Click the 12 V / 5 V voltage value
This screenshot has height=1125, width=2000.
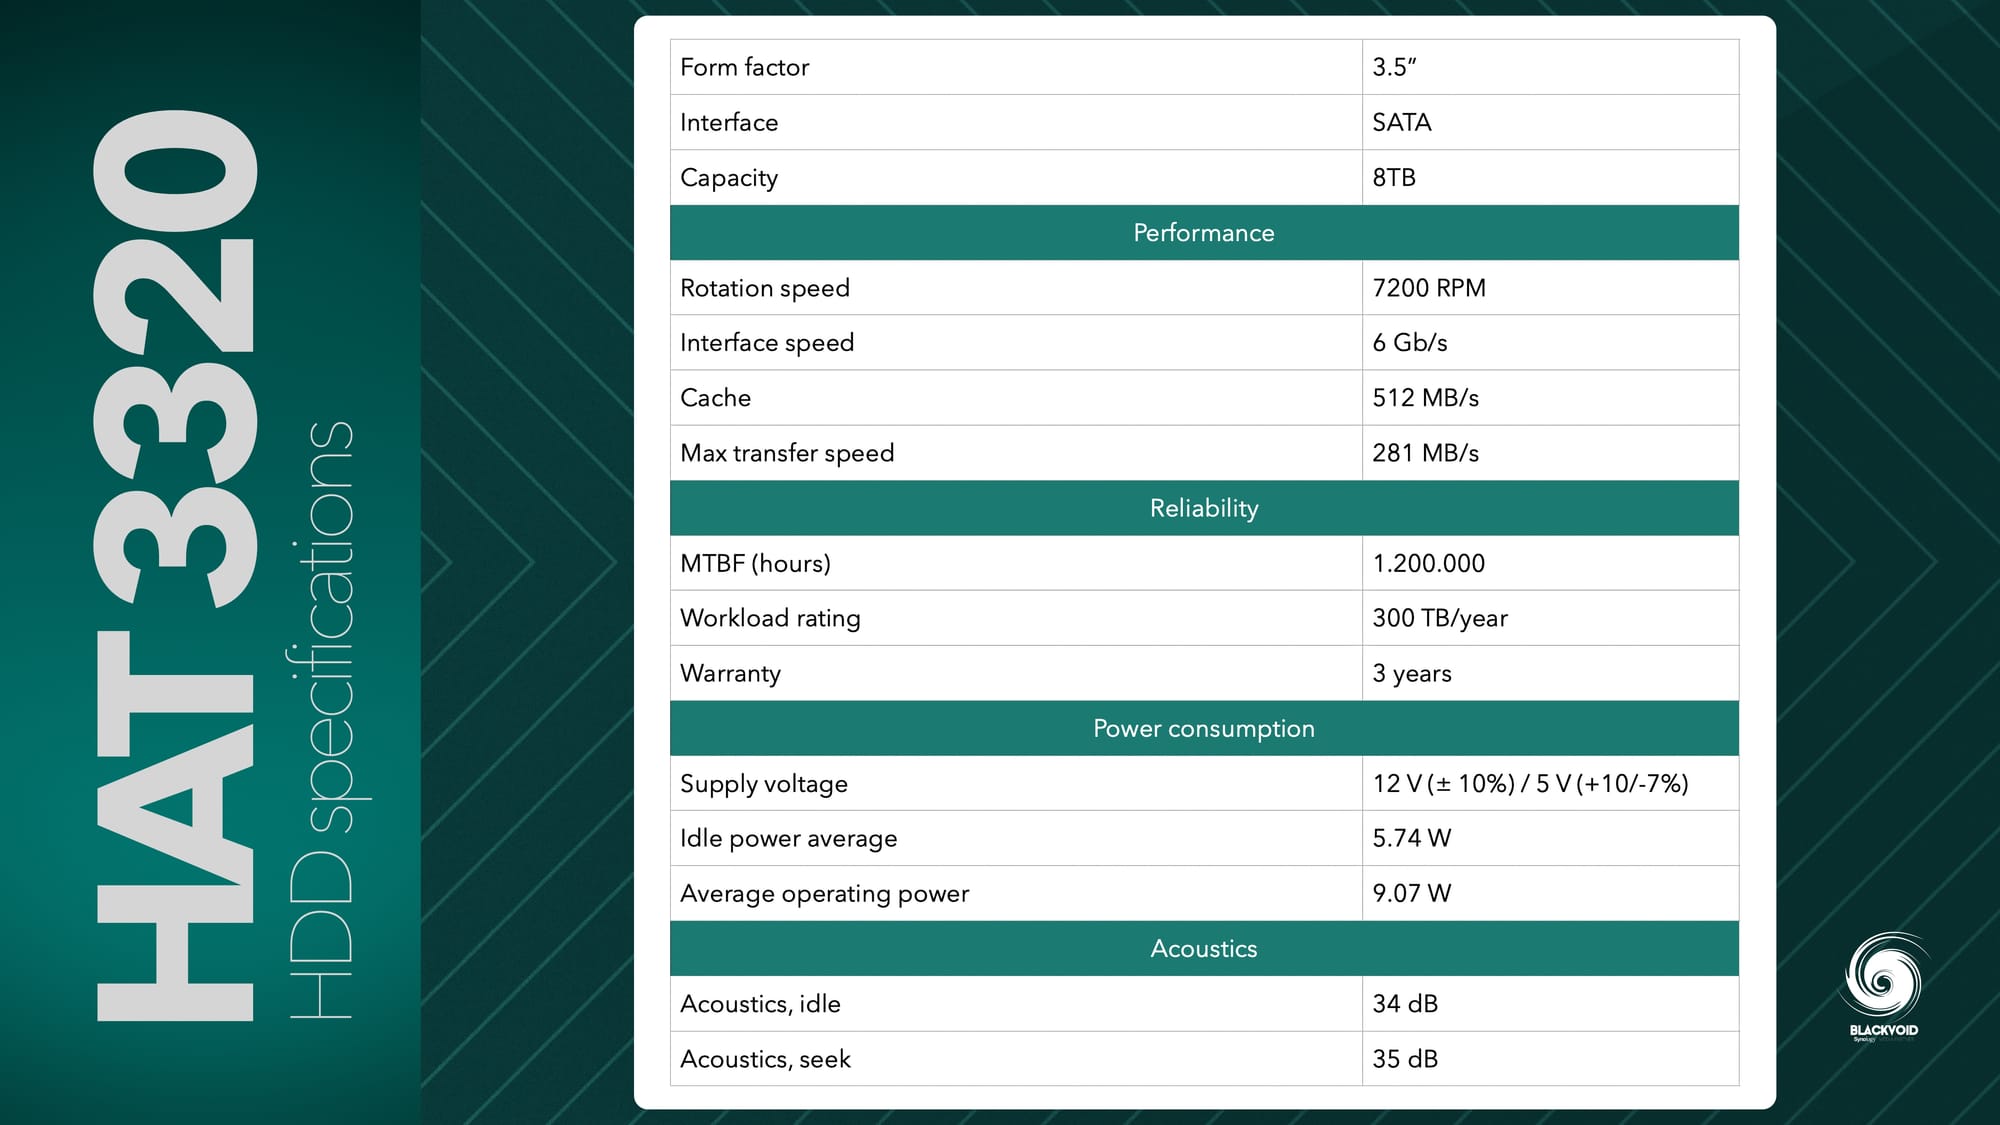[x=1531, y=783]
